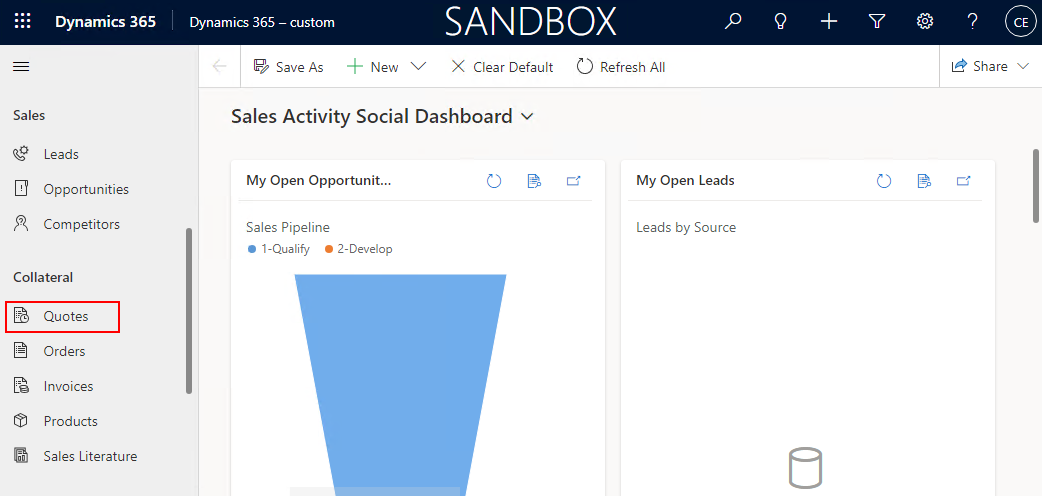
Task: Open the settings gear icon
Action: pyautogui.click(x=924, y=22)
